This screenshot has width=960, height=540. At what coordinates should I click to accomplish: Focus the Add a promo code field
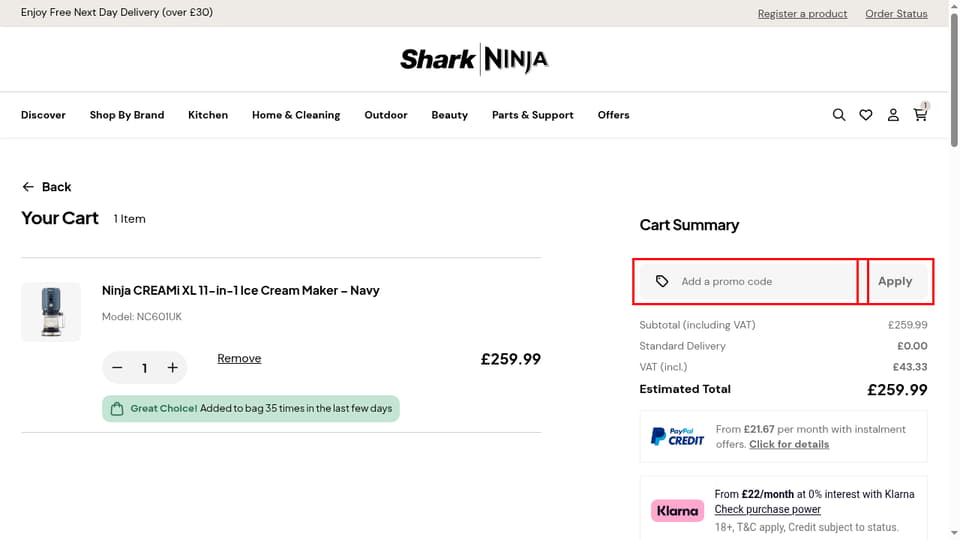[x=749, y=281]
